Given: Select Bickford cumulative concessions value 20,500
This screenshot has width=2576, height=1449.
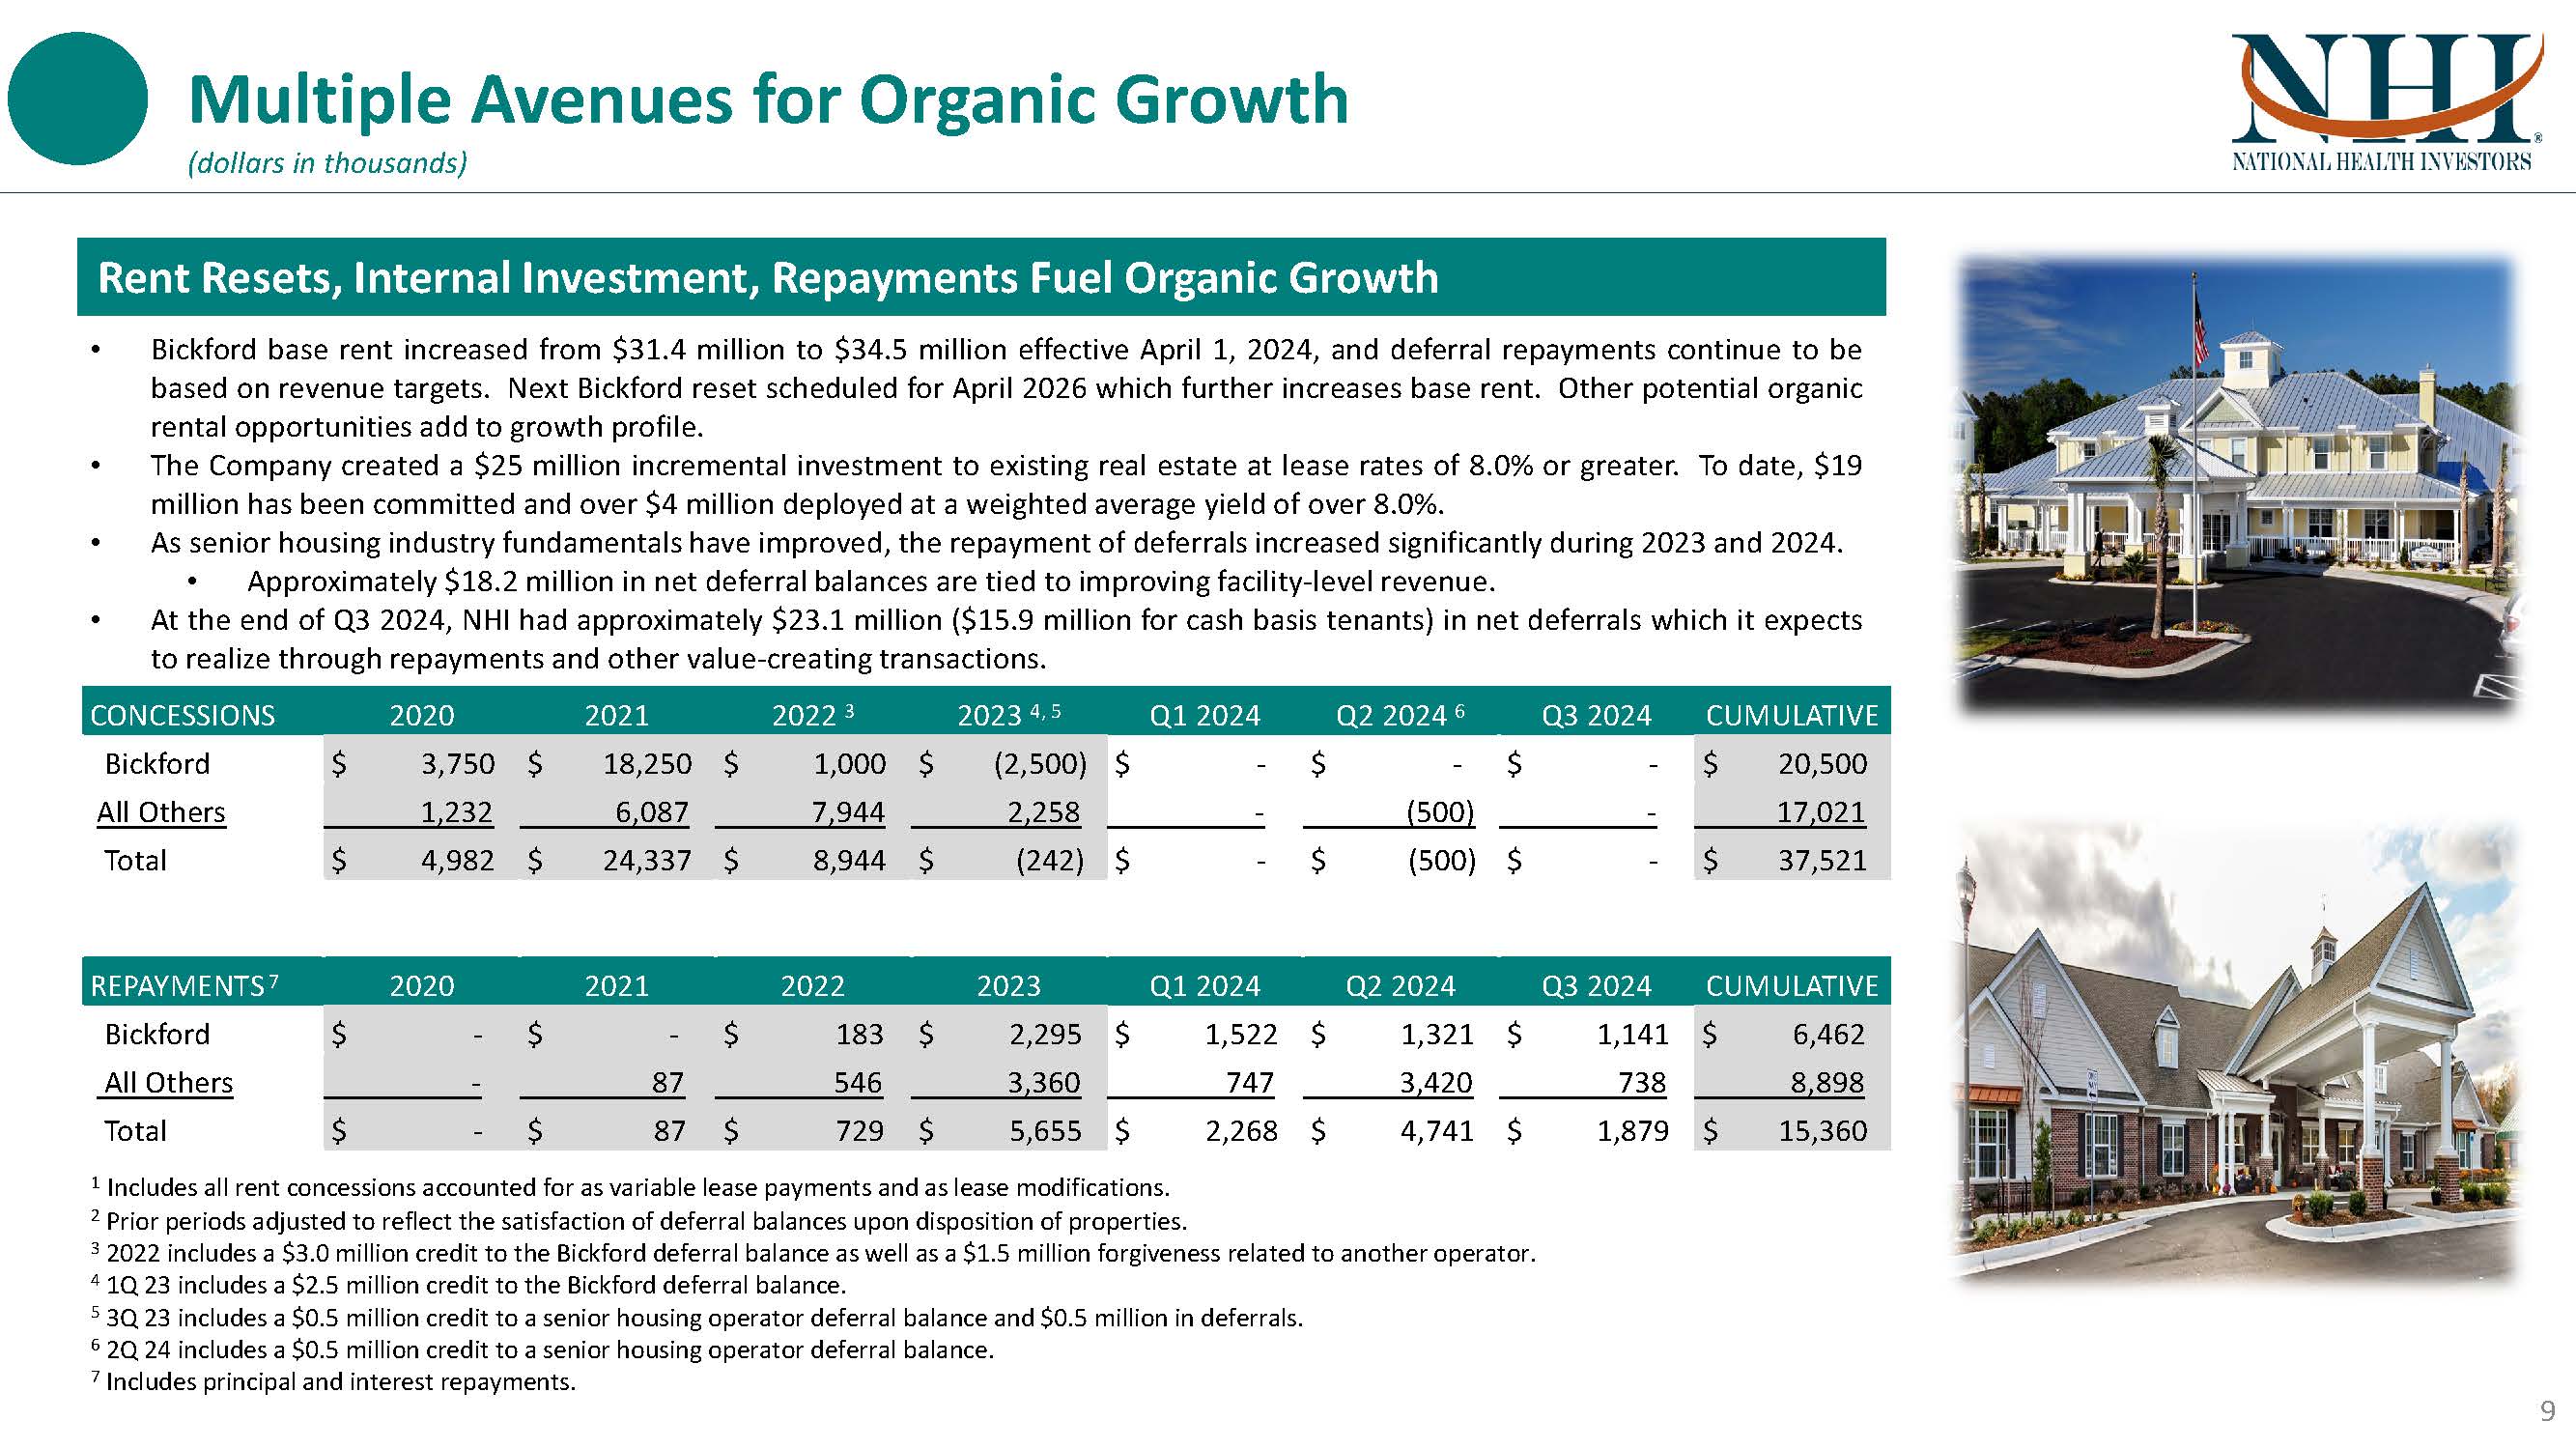Looking at the screenshot, I should pyautogui.click(x=1821, y=764).
